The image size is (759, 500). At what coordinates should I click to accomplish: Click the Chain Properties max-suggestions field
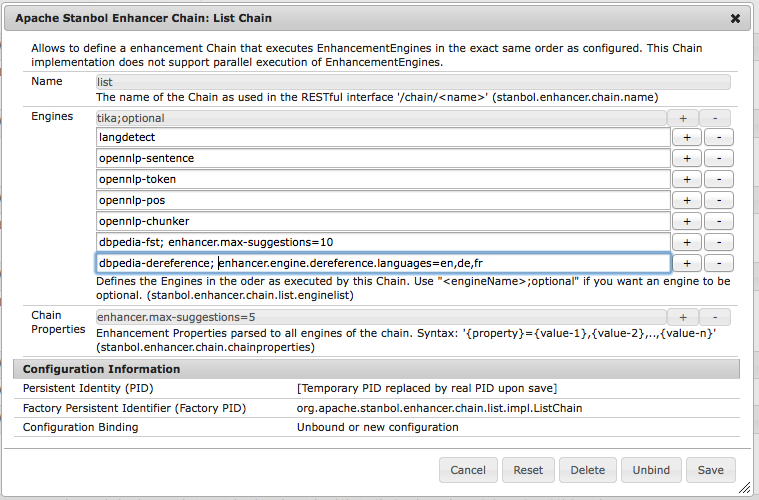pos(382,317)
